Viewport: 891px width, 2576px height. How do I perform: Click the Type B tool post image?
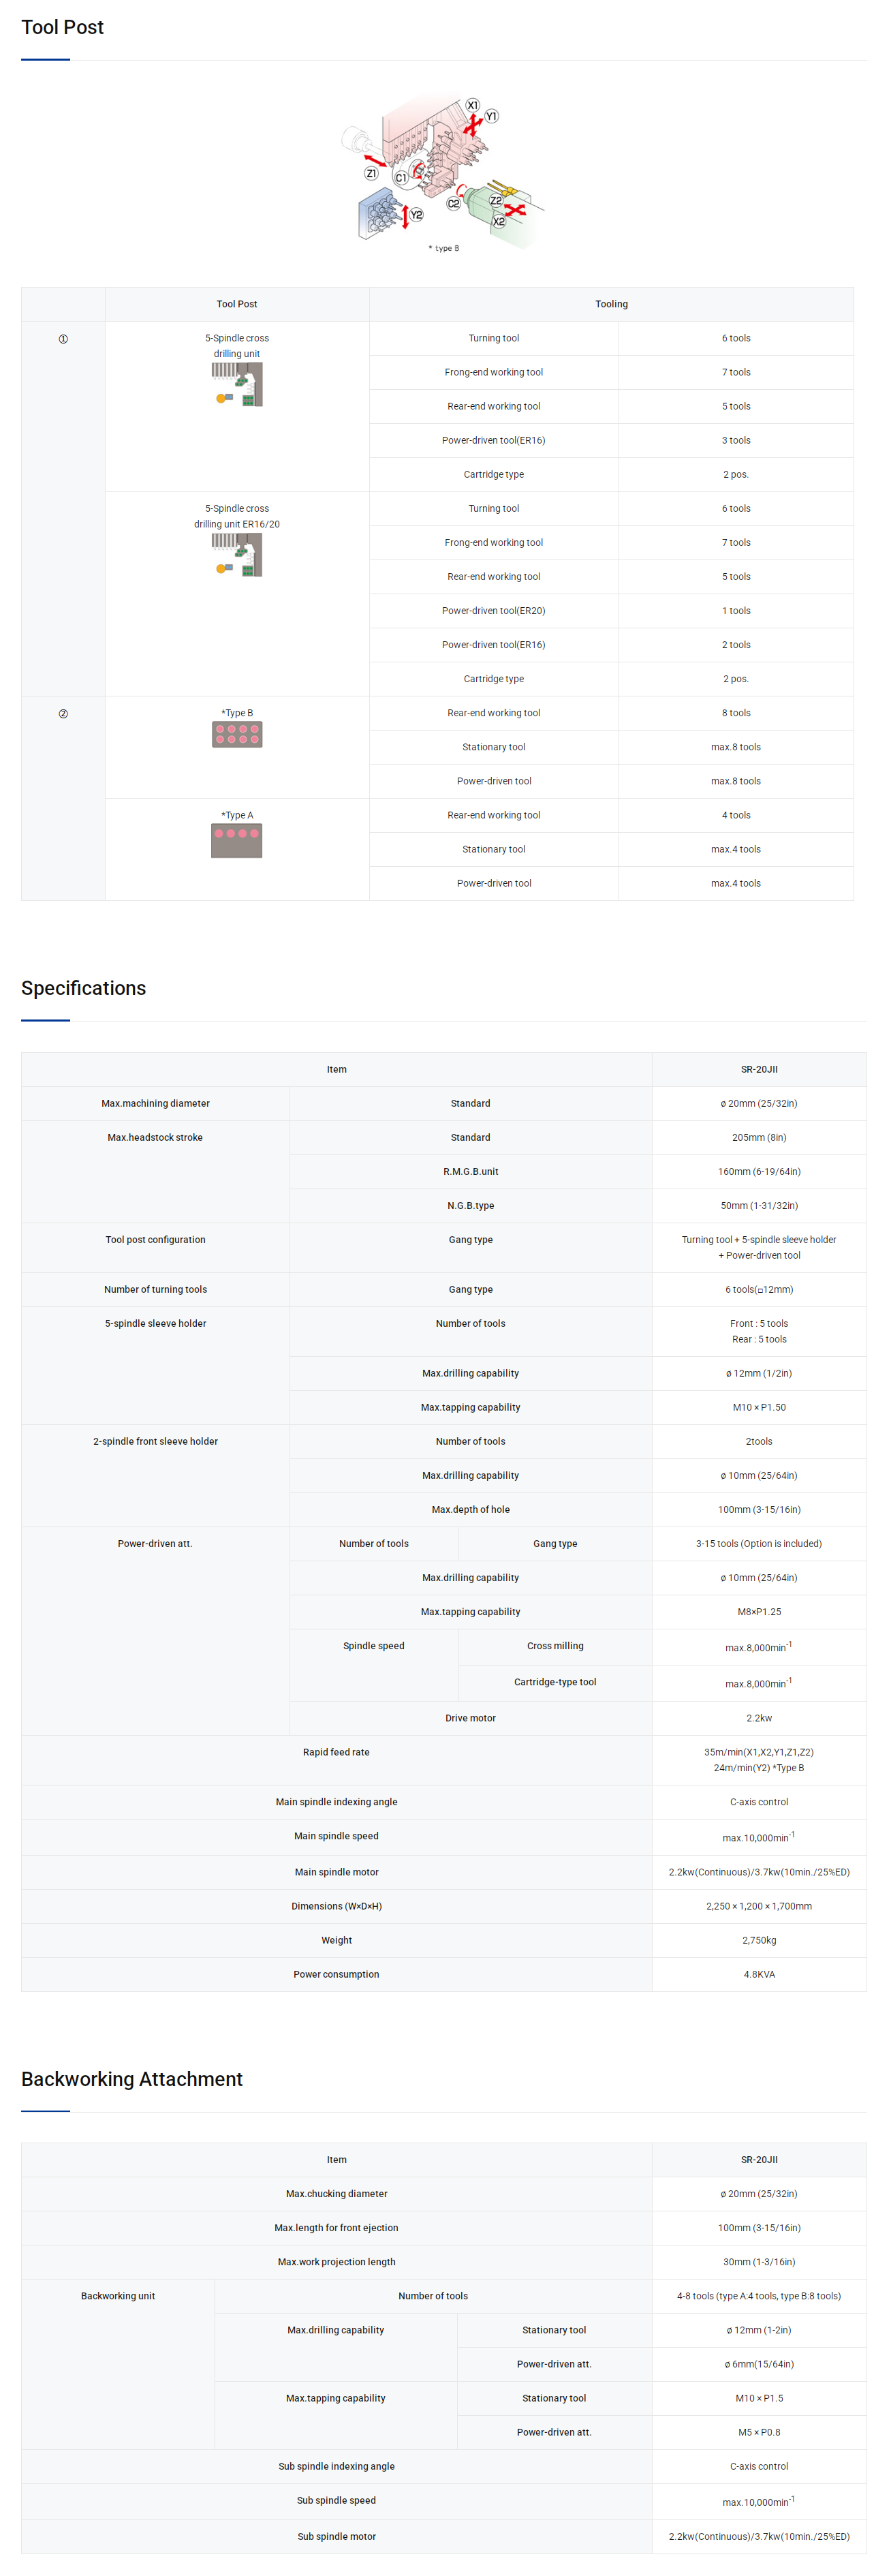click(x=237, y=735)
